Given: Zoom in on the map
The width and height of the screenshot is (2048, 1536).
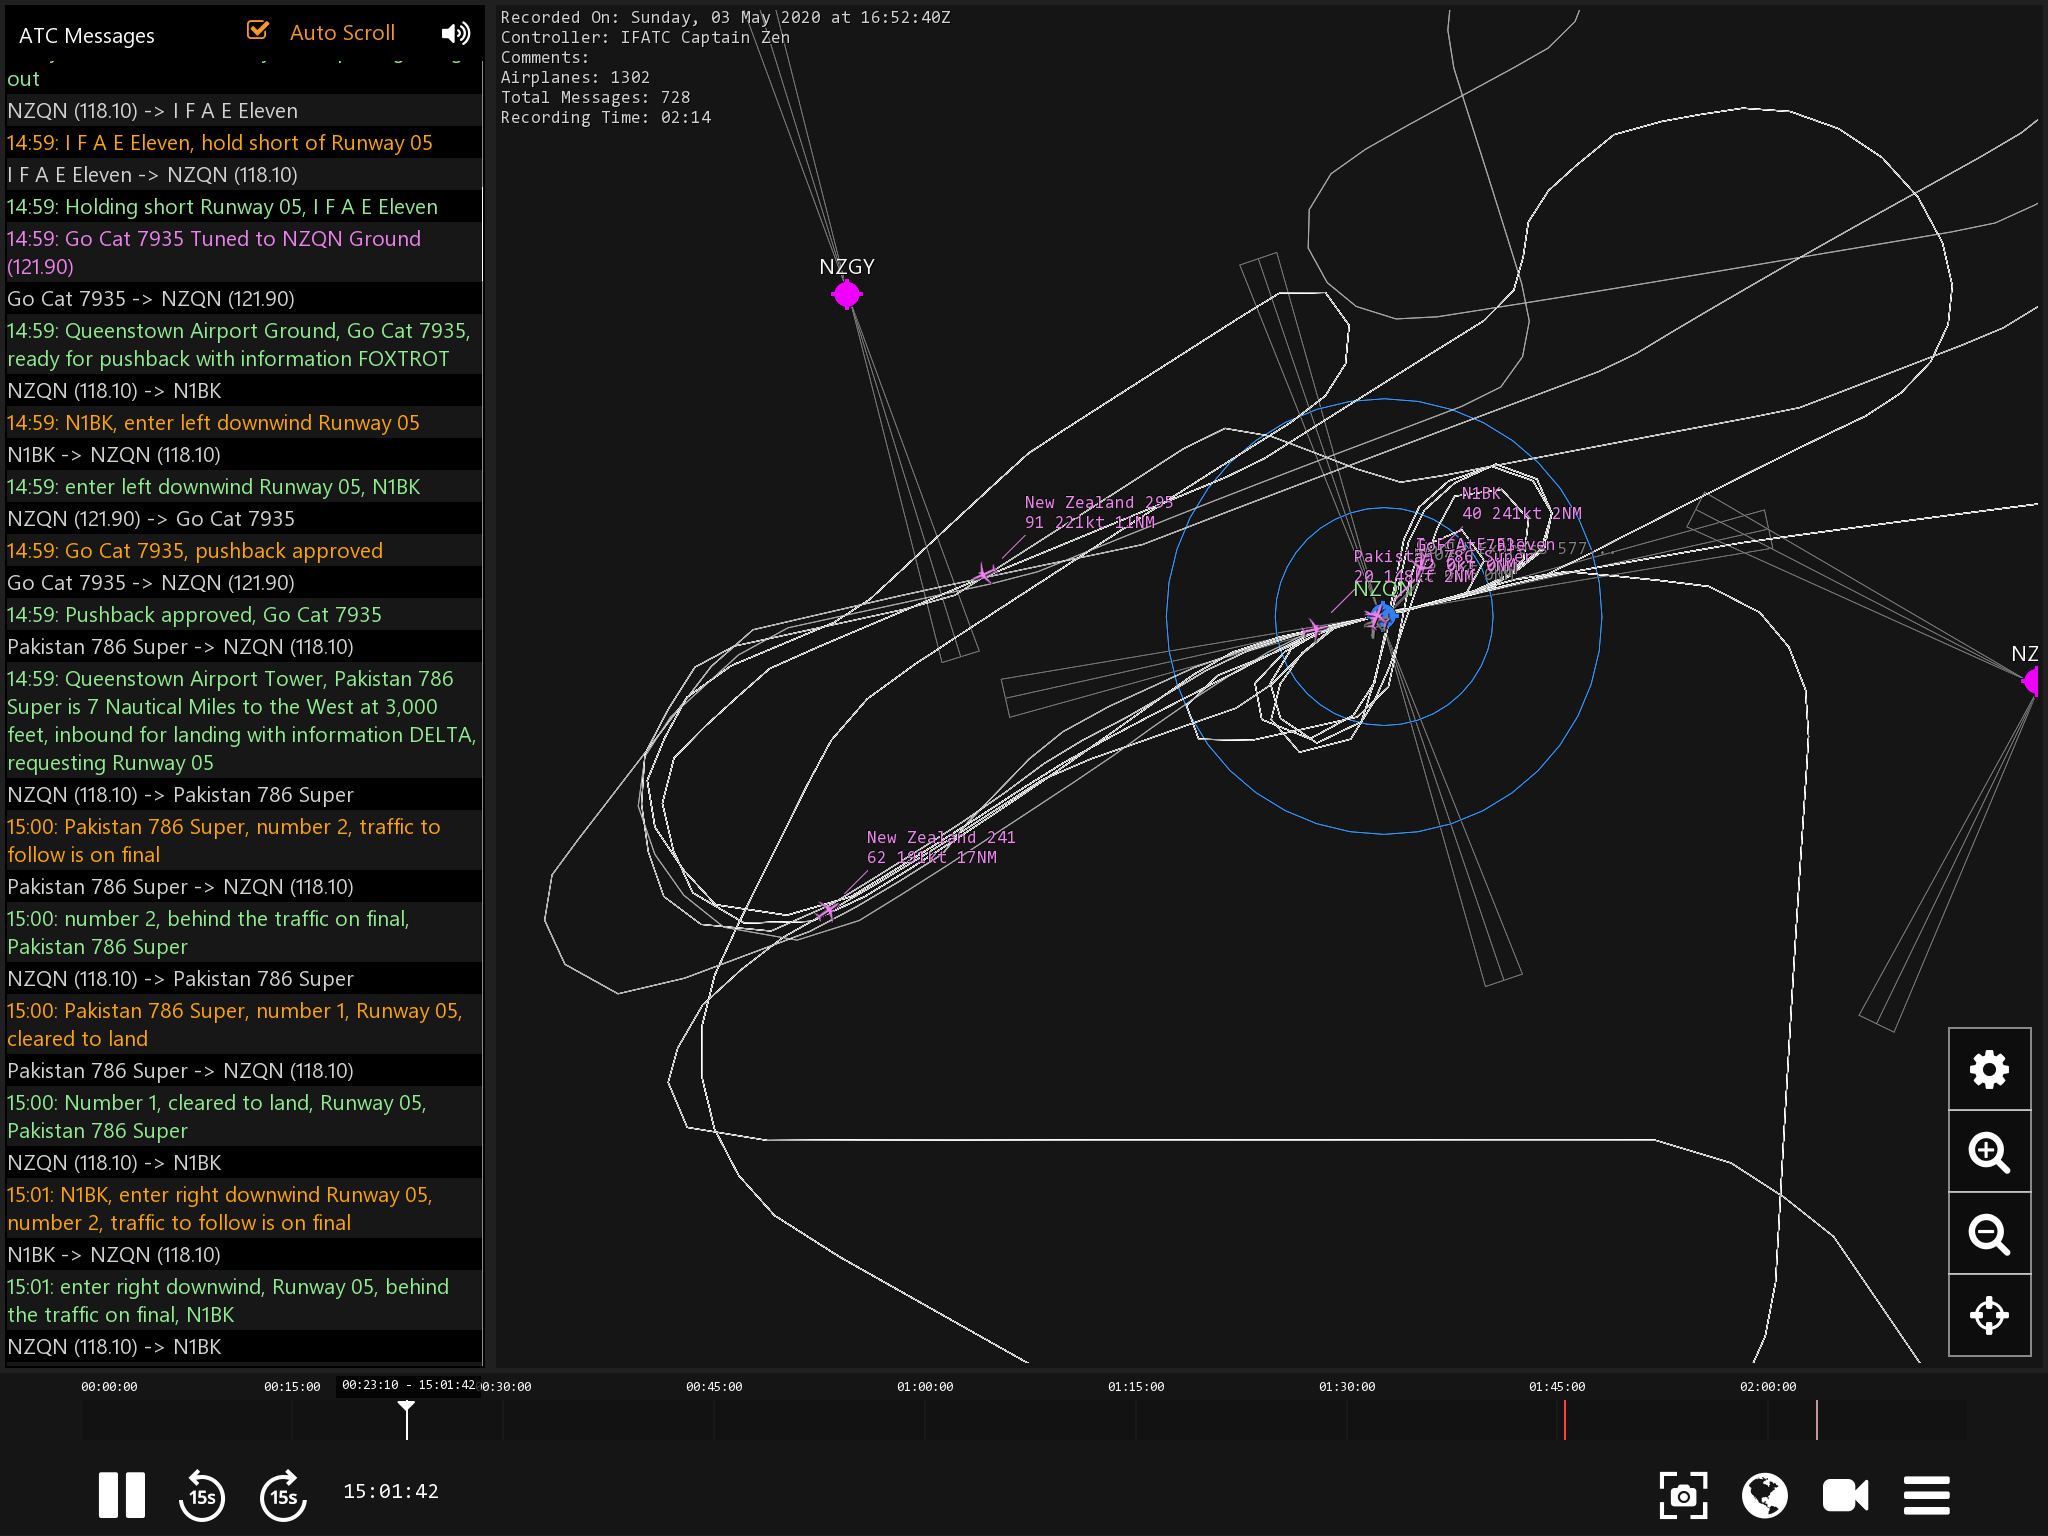Looking at the screenshot, I should coord(1989,1152).
